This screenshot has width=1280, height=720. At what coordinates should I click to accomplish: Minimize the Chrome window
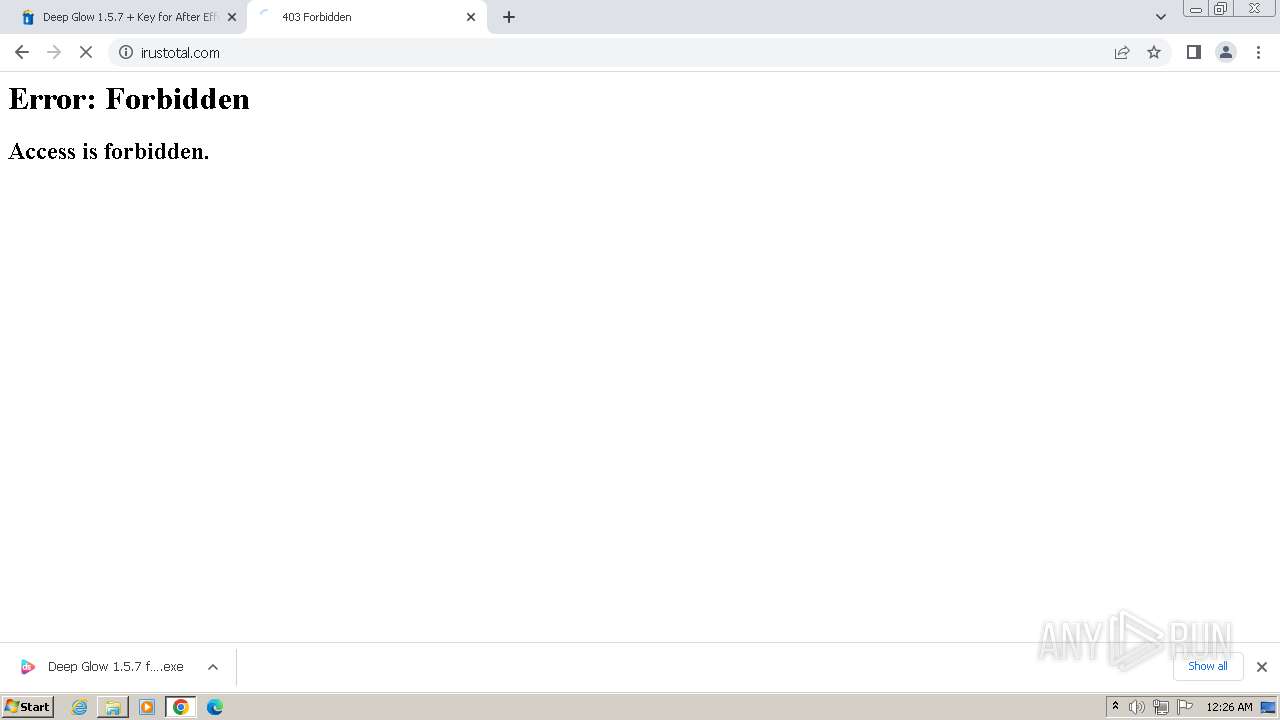[x=1196, y=9]
